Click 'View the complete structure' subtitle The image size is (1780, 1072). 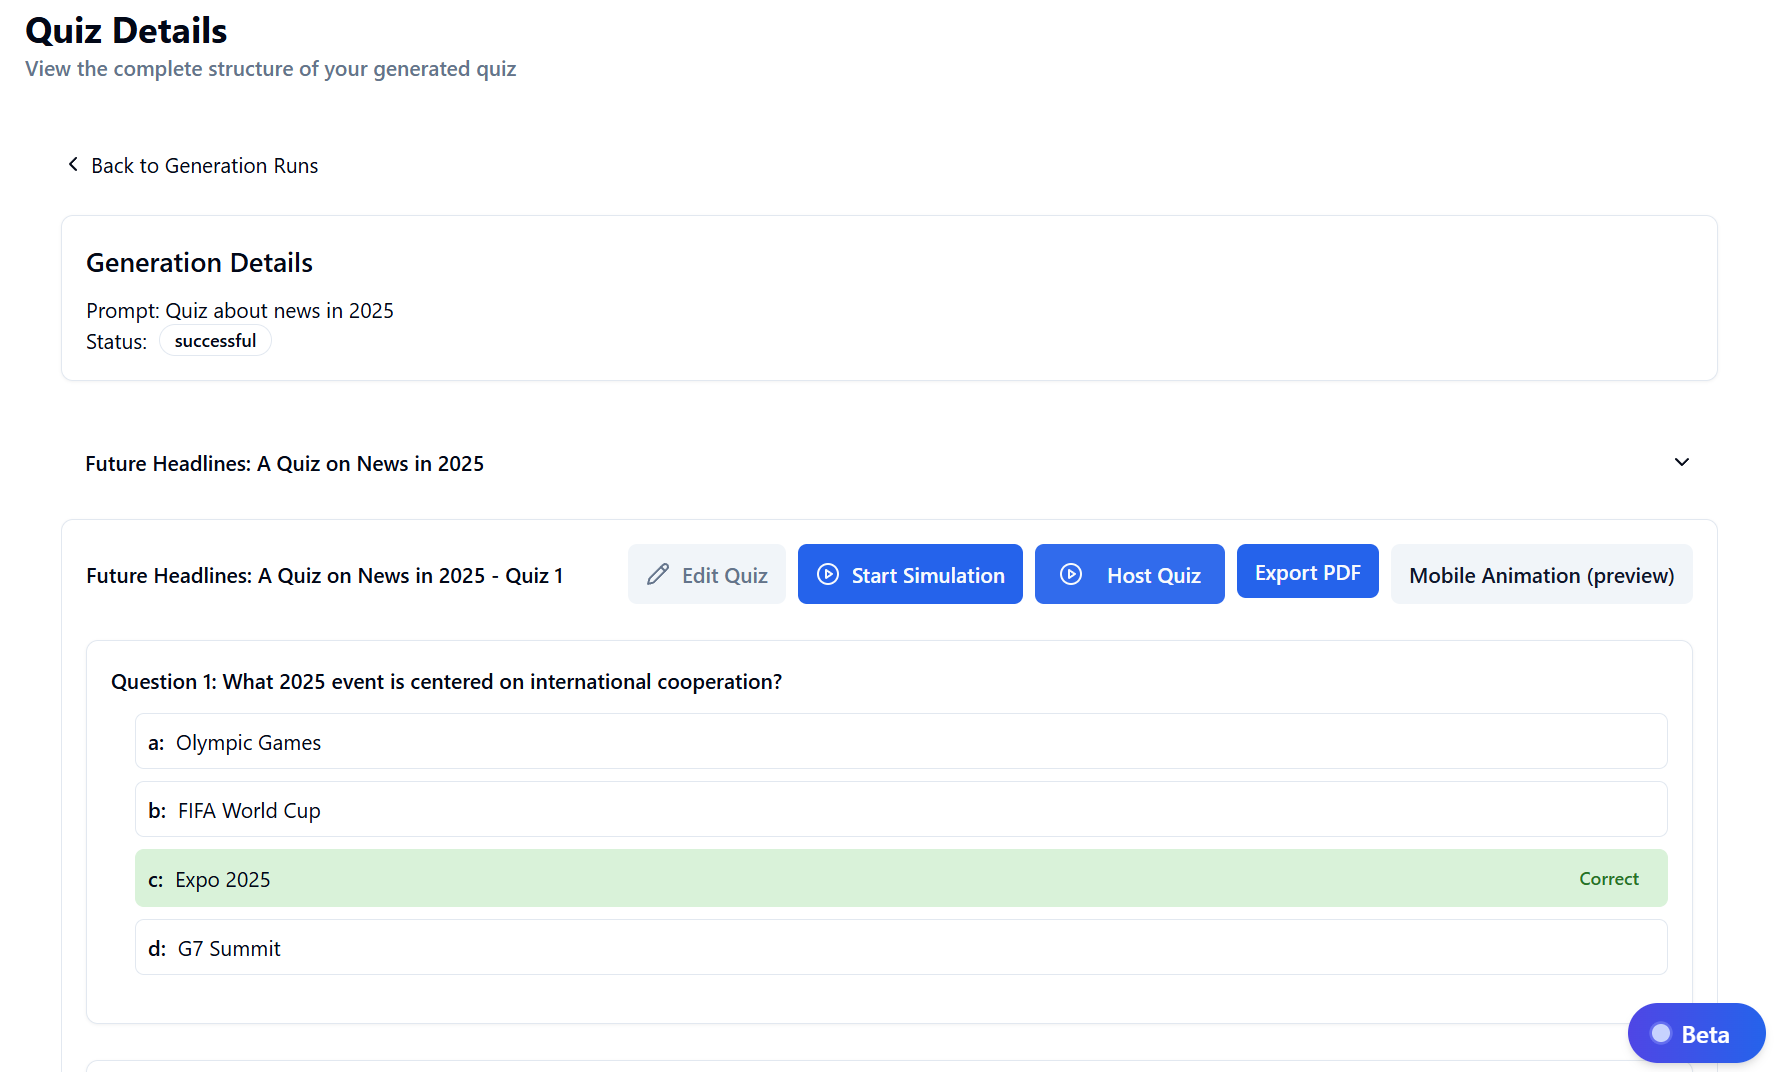click(x=271, y=69)
